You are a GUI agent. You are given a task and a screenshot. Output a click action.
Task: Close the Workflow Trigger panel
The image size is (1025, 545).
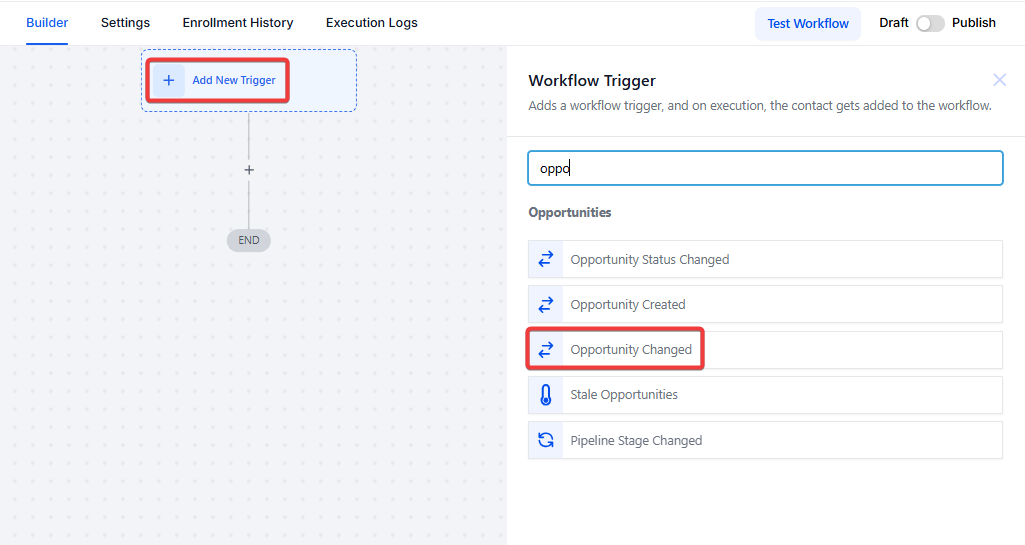tap(999, 80)
